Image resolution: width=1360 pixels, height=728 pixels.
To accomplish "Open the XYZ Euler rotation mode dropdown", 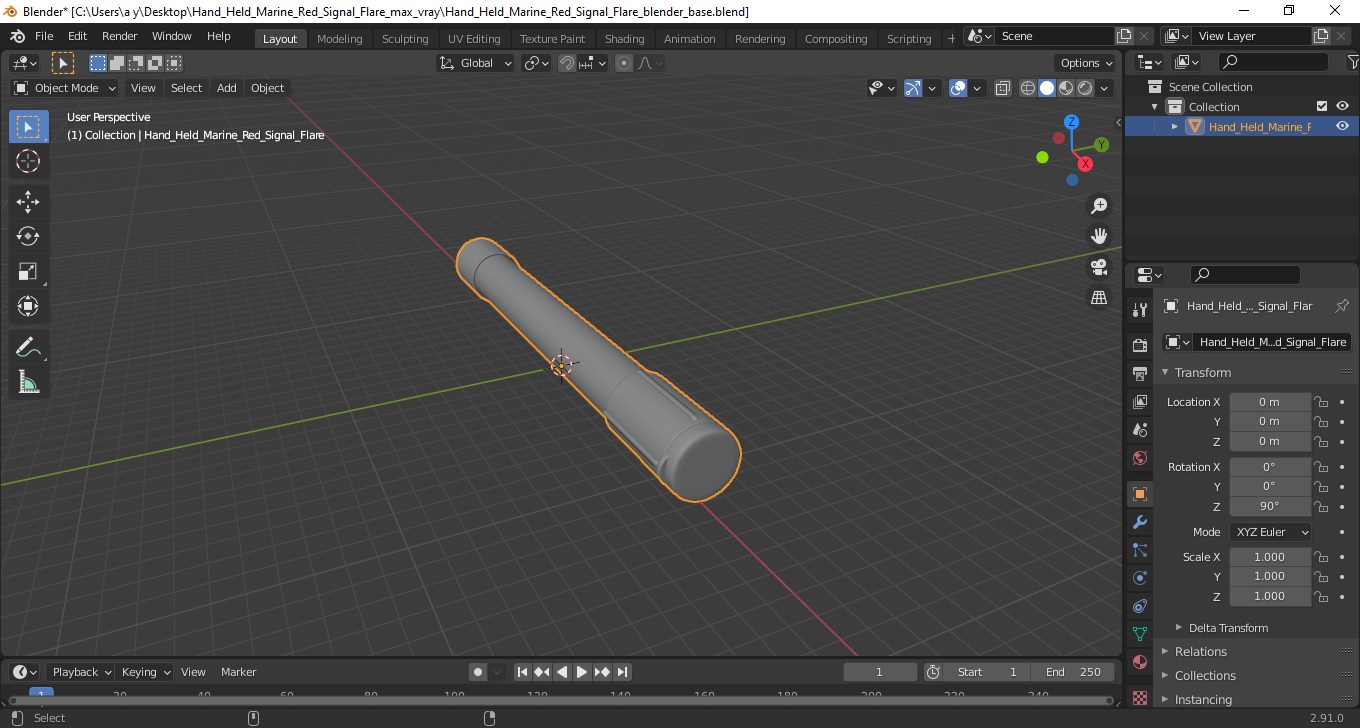I will click(1270, 532).
